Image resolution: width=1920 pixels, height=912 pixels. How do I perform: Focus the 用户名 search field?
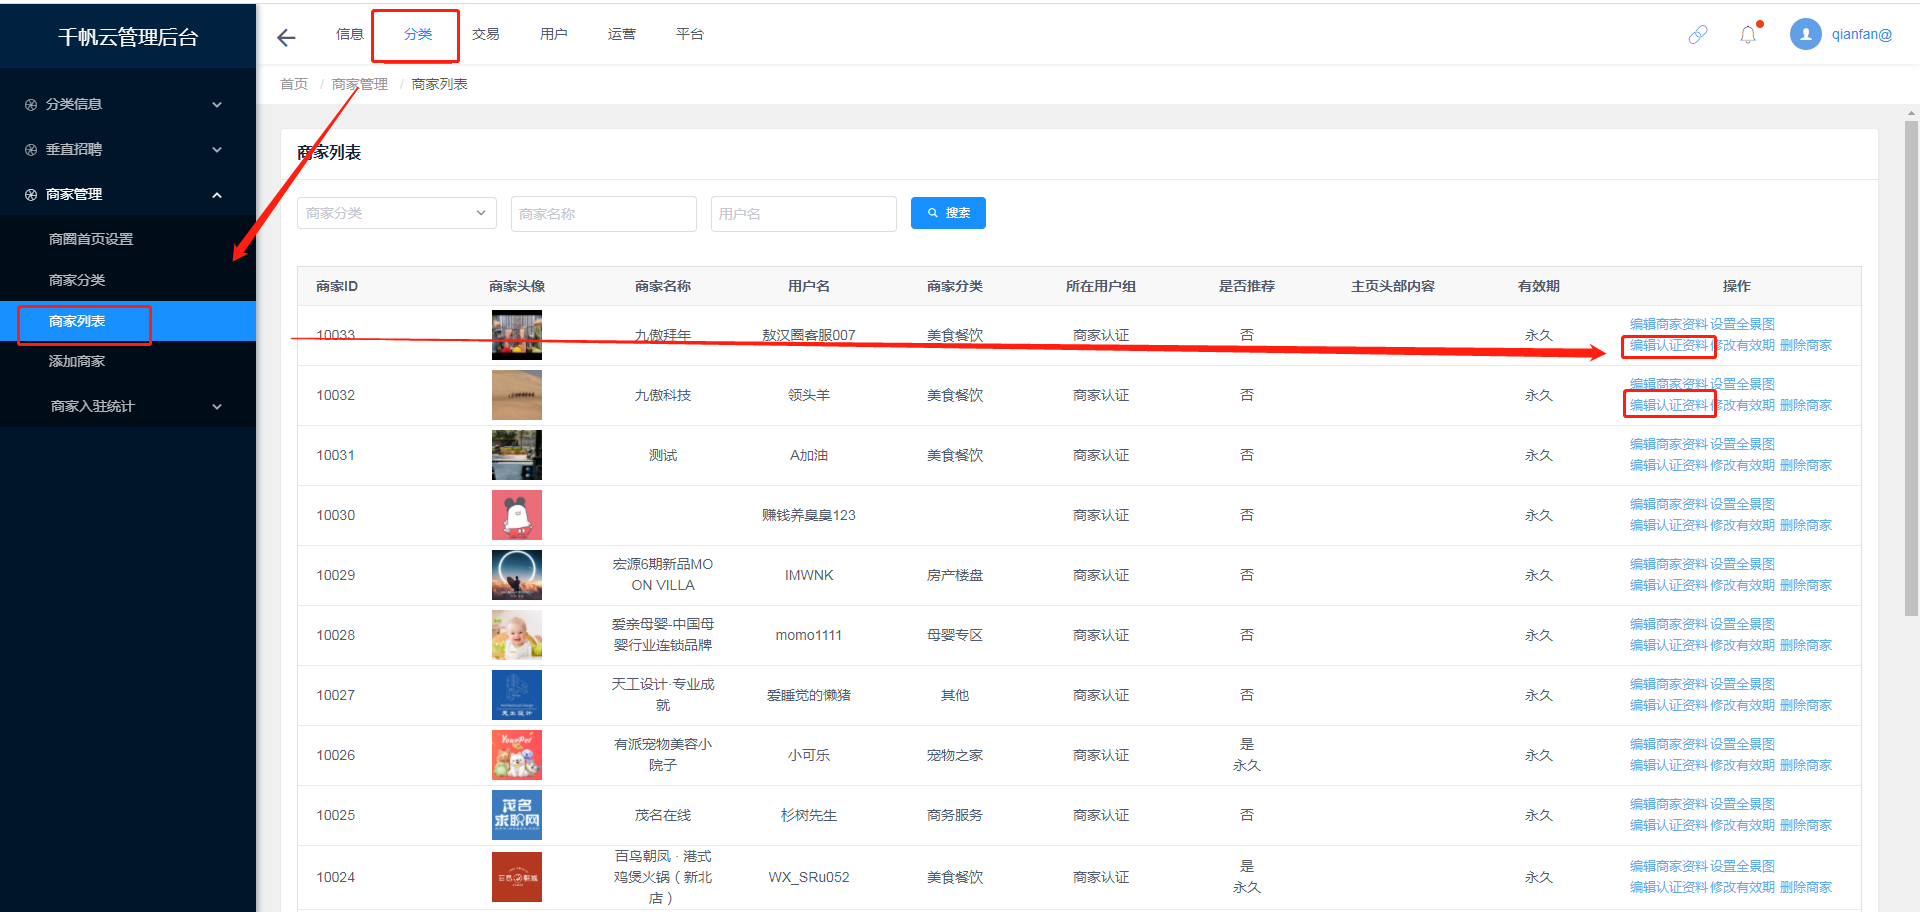point(804,214)
